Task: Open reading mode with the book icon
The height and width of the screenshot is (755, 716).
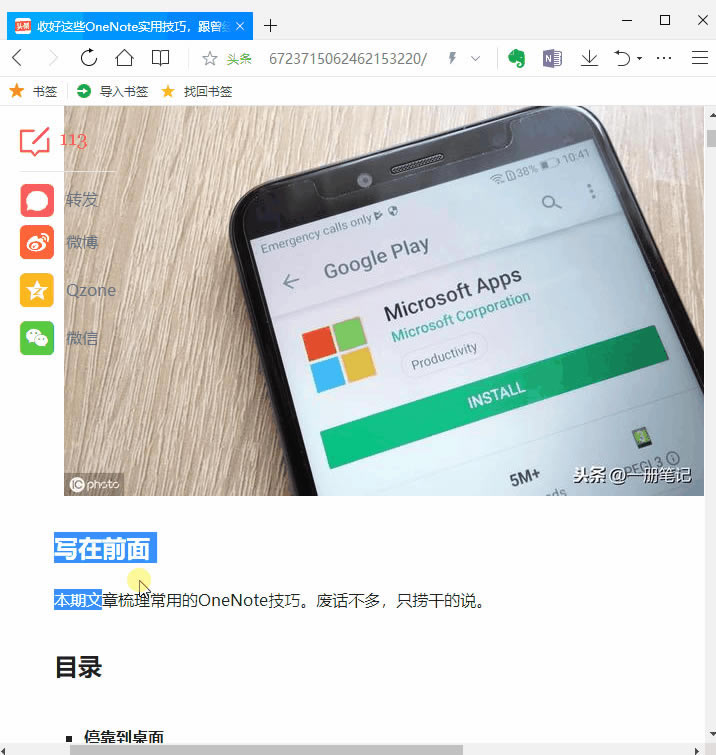Action: (160, 58)
